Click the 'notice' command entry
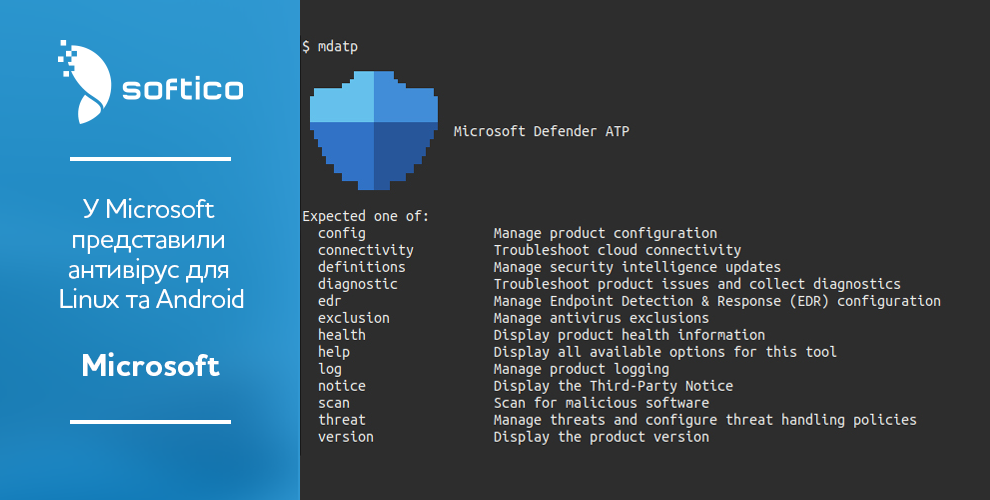This screenshot has height=500, width=990. click(342, 386)
